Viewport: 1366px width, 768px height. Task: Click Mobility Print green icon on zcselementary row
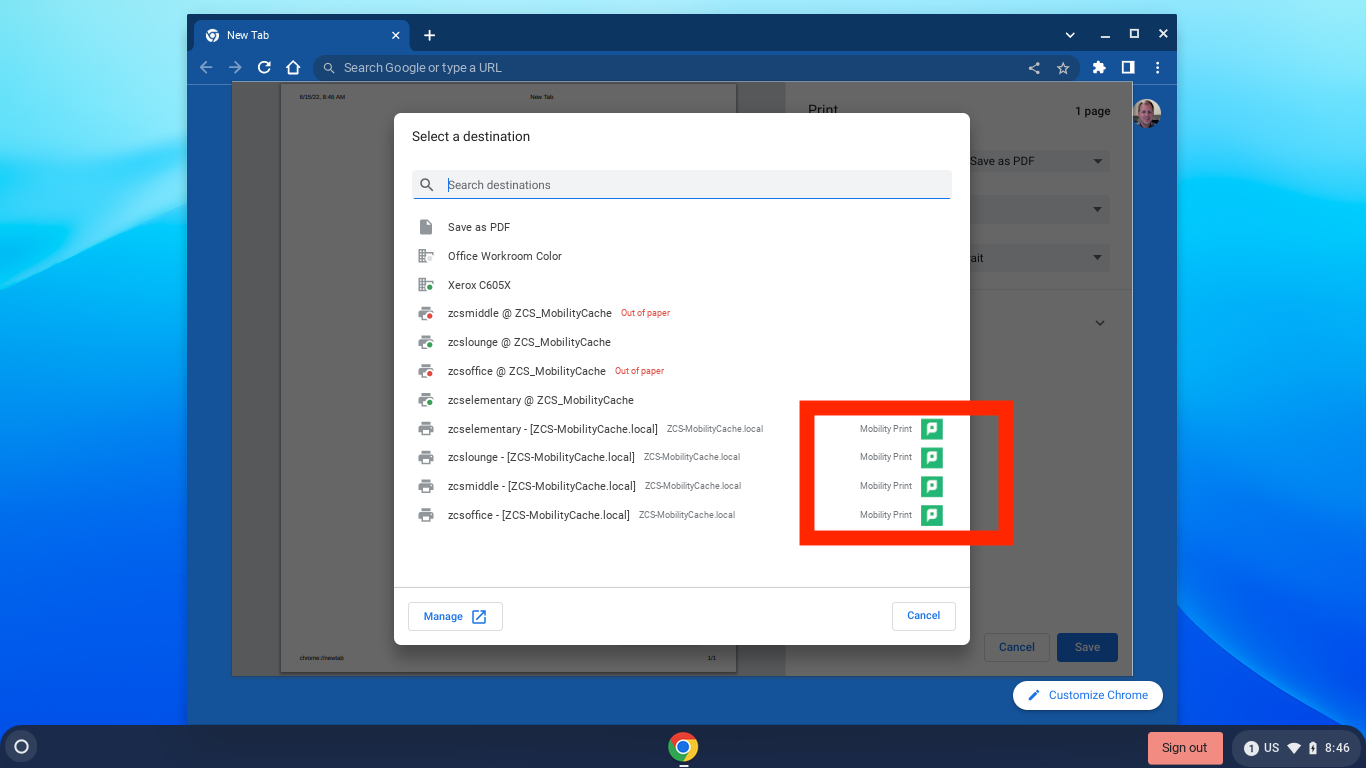coord(932,429)
